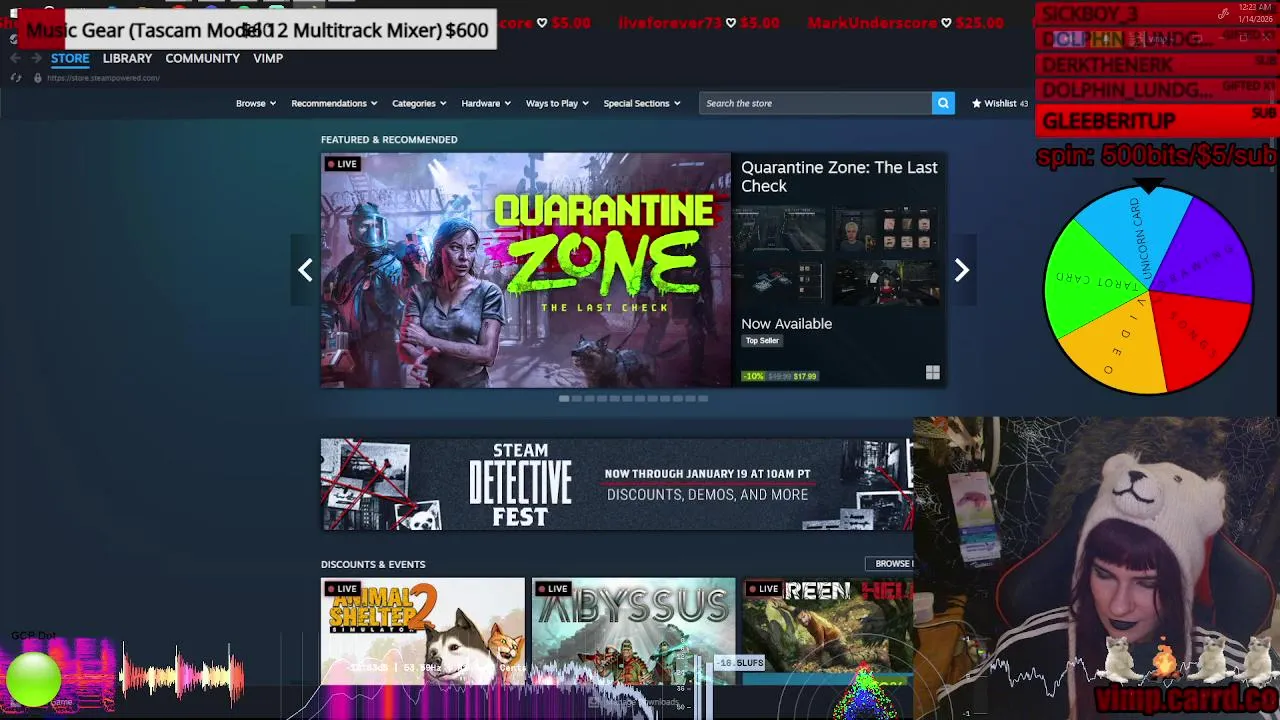Open the Quarantine Zone main capsule image
1280x720 pixels.
pos(526,270)
